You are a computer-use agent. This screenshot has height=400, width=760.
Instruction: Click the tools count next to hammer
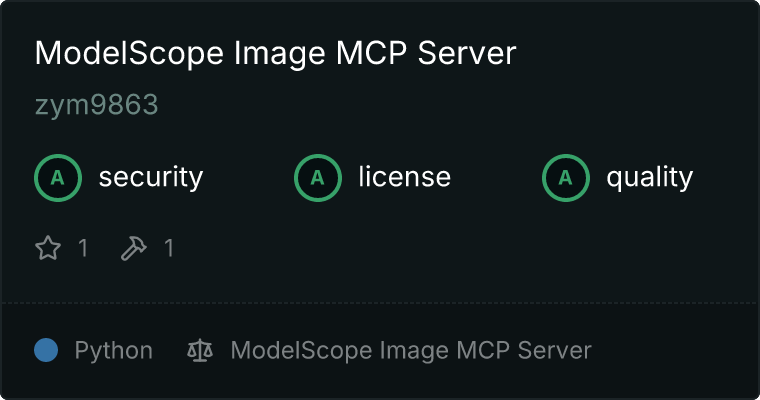(x=169, y=248)
